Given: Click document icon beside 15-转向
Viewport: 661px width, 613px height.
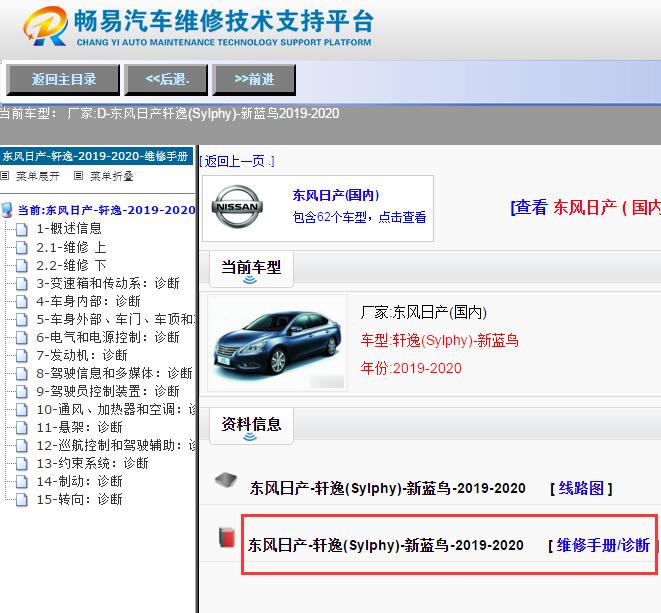Looking at the screenshot, I should click(21, 500).
